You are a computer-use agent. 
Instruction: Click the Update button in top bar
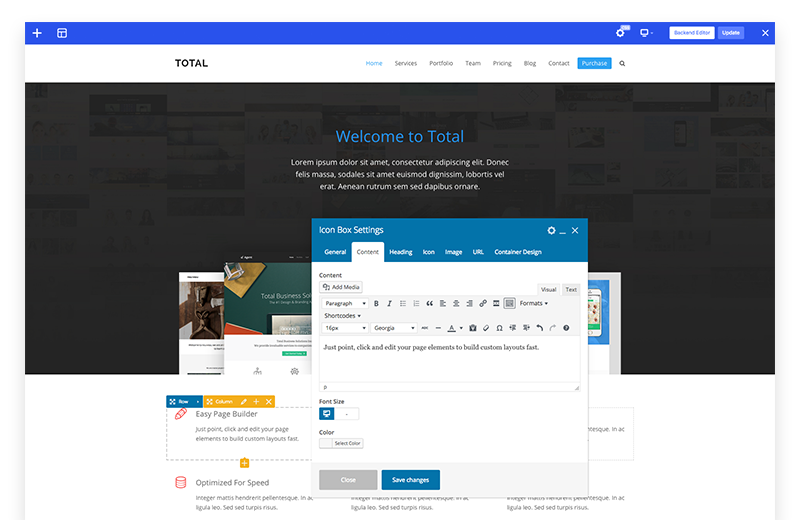[731, 33]
